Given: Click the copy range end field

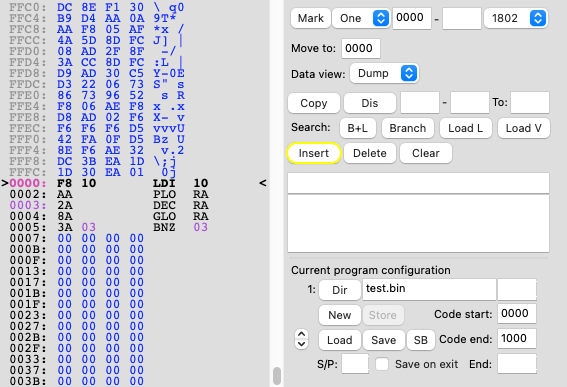Looking at the screenshot, I should 470,103.
